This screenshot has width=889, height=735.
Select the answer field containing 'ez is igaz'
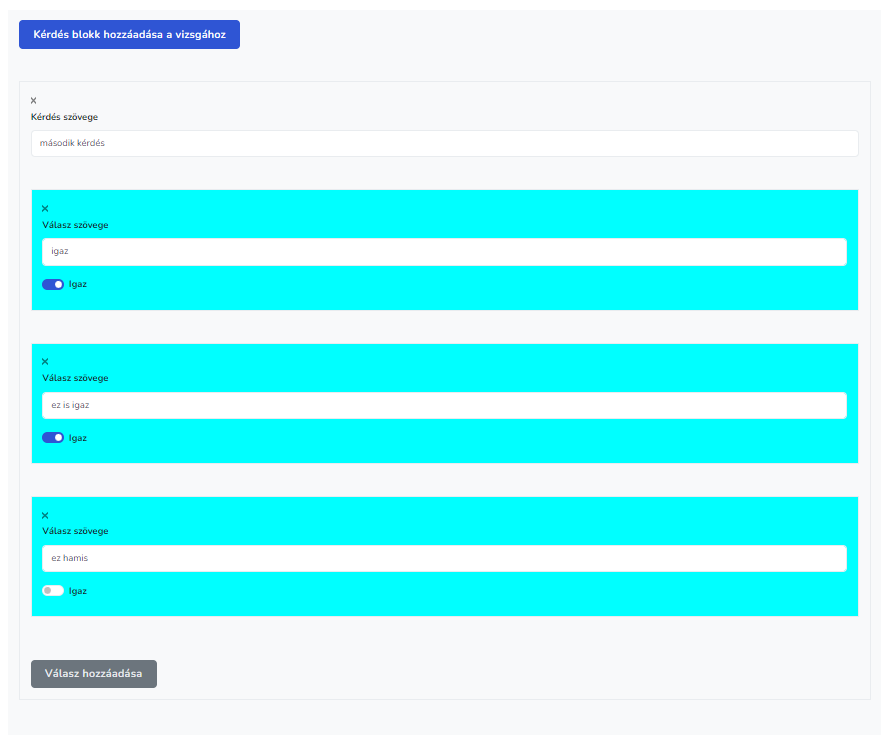444,405
